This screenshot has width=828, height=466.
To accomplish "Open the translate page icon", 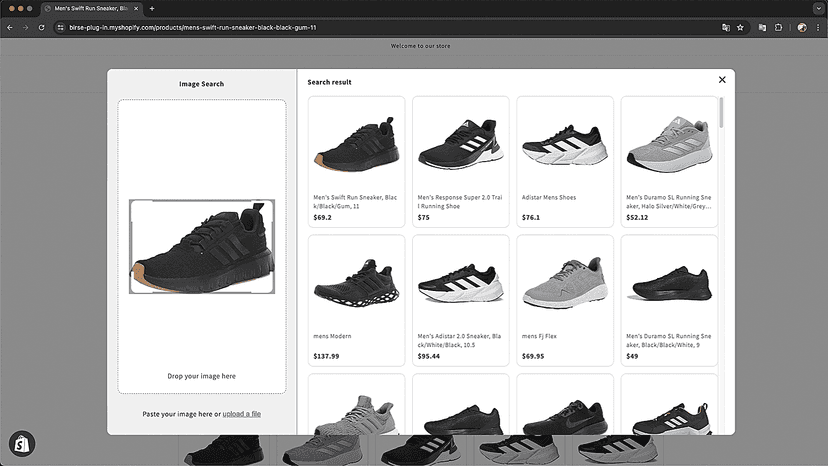I will (726, 27).
